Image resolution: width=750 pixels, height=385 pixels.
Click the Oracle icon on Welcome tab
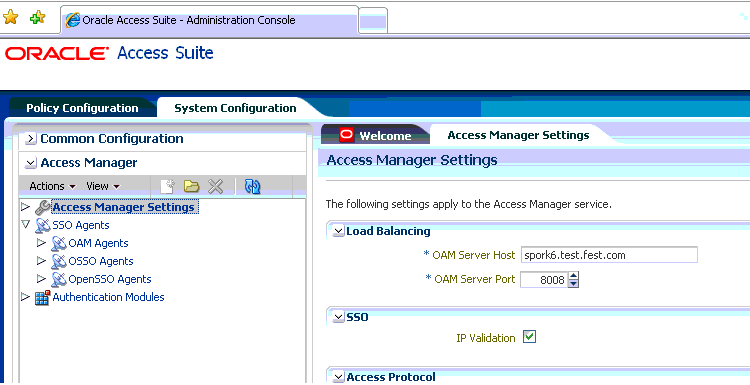click(346, 135)
